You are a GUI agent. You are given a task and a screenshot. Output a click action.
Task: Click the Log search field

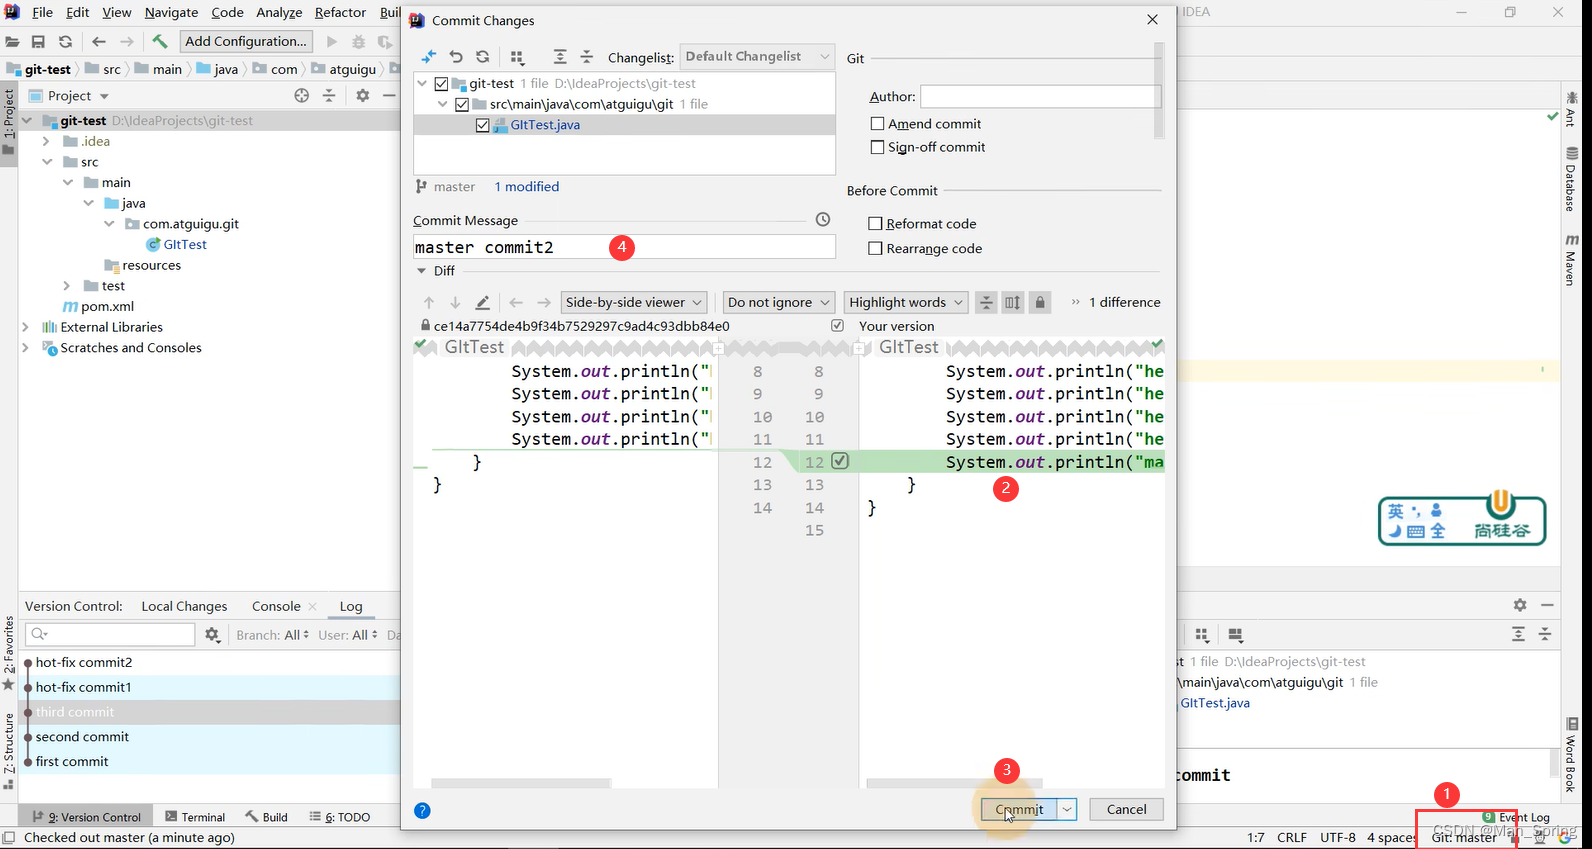coord(110,634)
